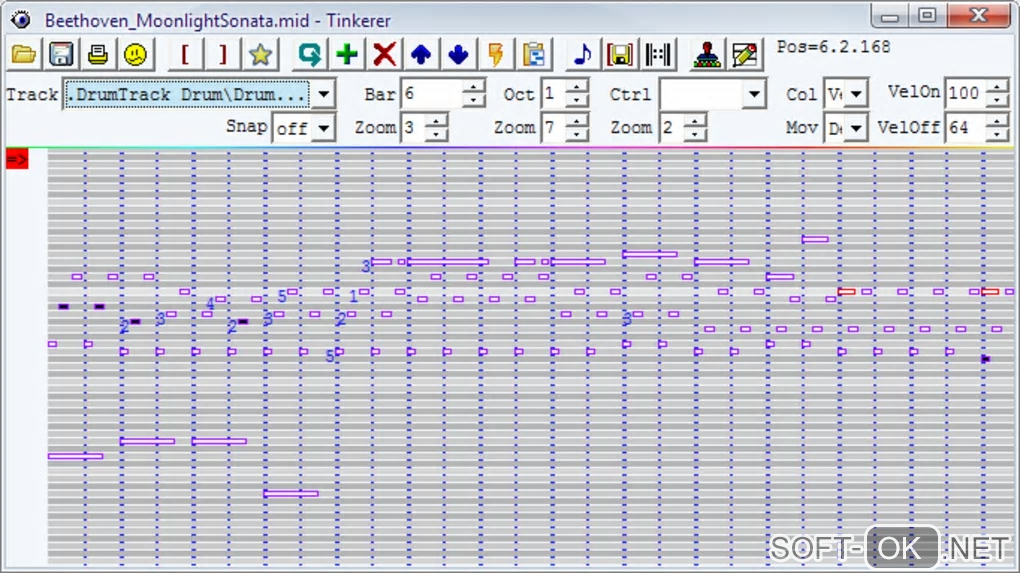The height and width of the screenshot is (573, 1020).
Task: Decrease the Zoom 3 value
Action: click(x=436, y=135)
